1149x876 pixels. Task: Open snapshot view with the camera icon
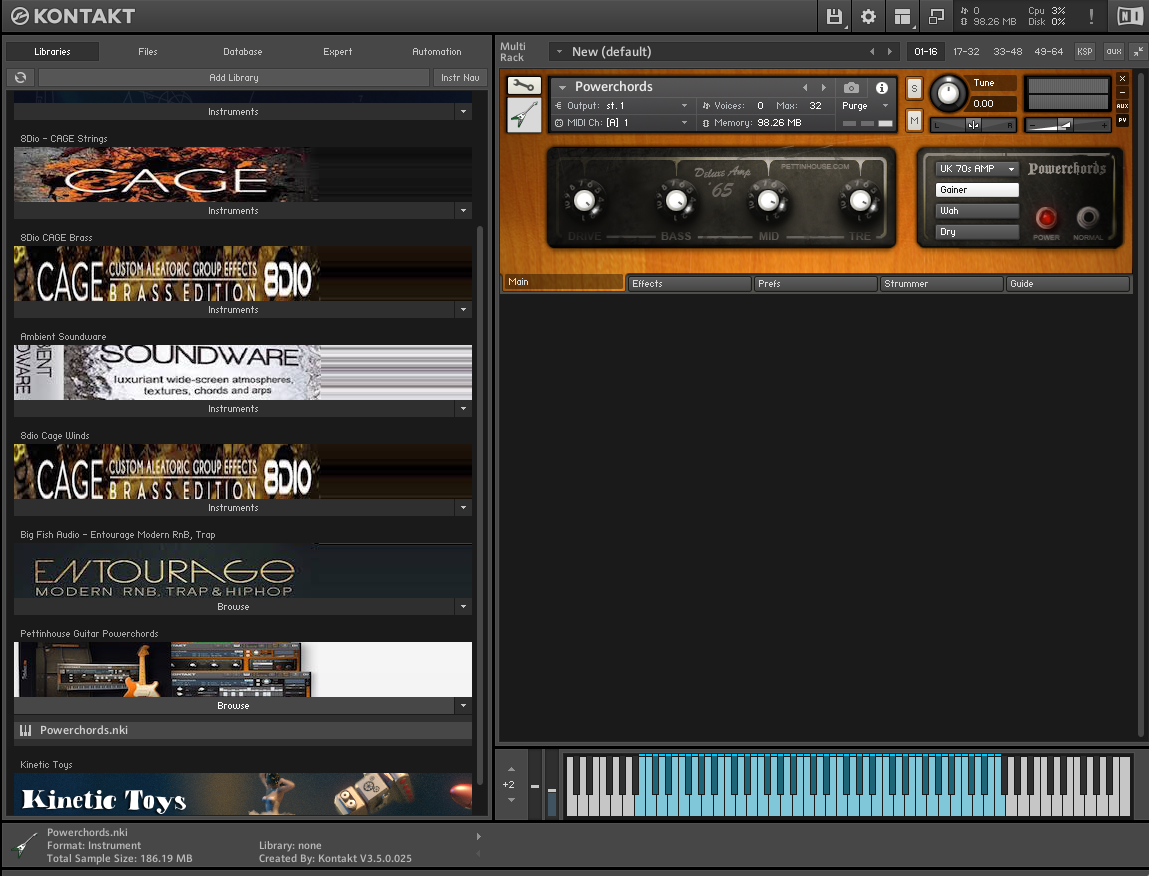coord(851,87)
